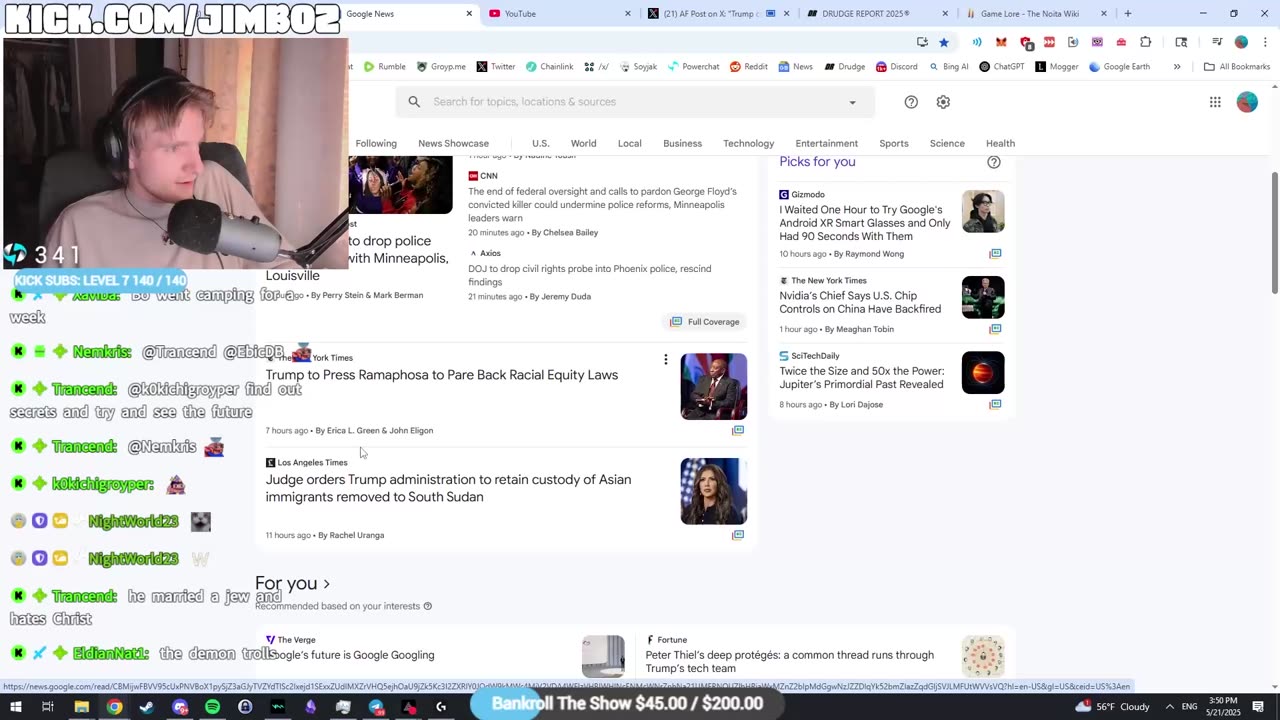Expand the search options dropdown arrow
Image resolution: width=1280 pixels, height=720 pixels.
(x=852, y=102)
